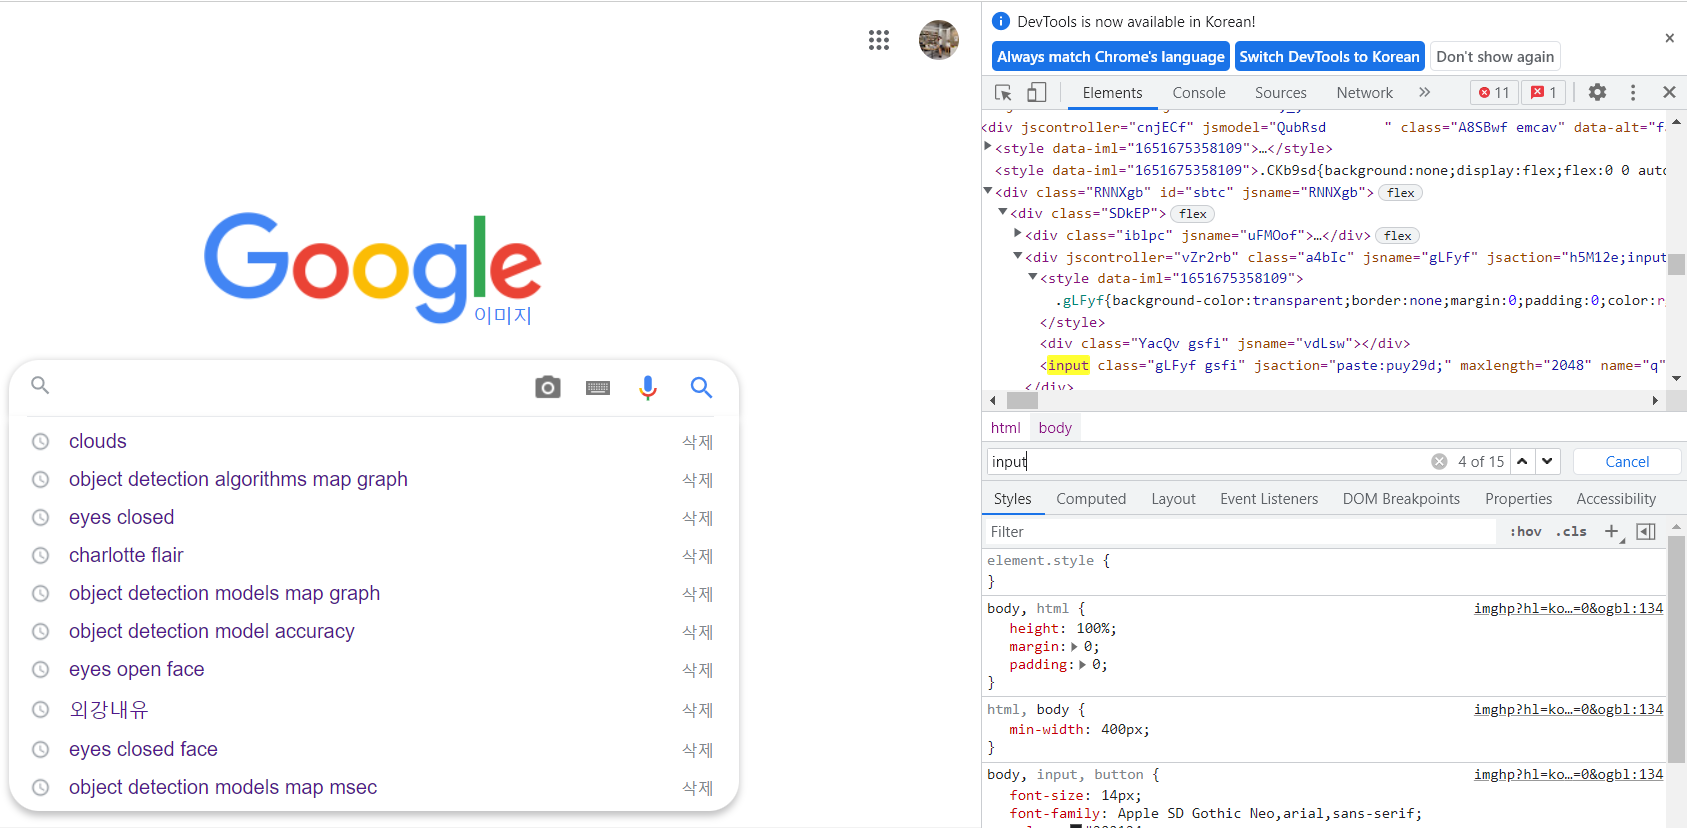Activate the inspect element picker
1687x828 pixels.
(1003, 92)
